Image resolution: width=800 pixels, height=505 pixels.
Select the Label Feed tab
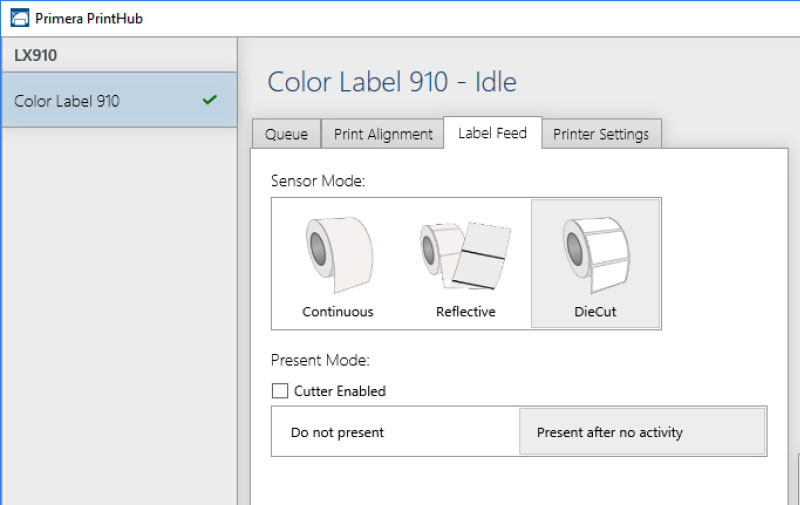pyautogui.click(x=492, y=133)
